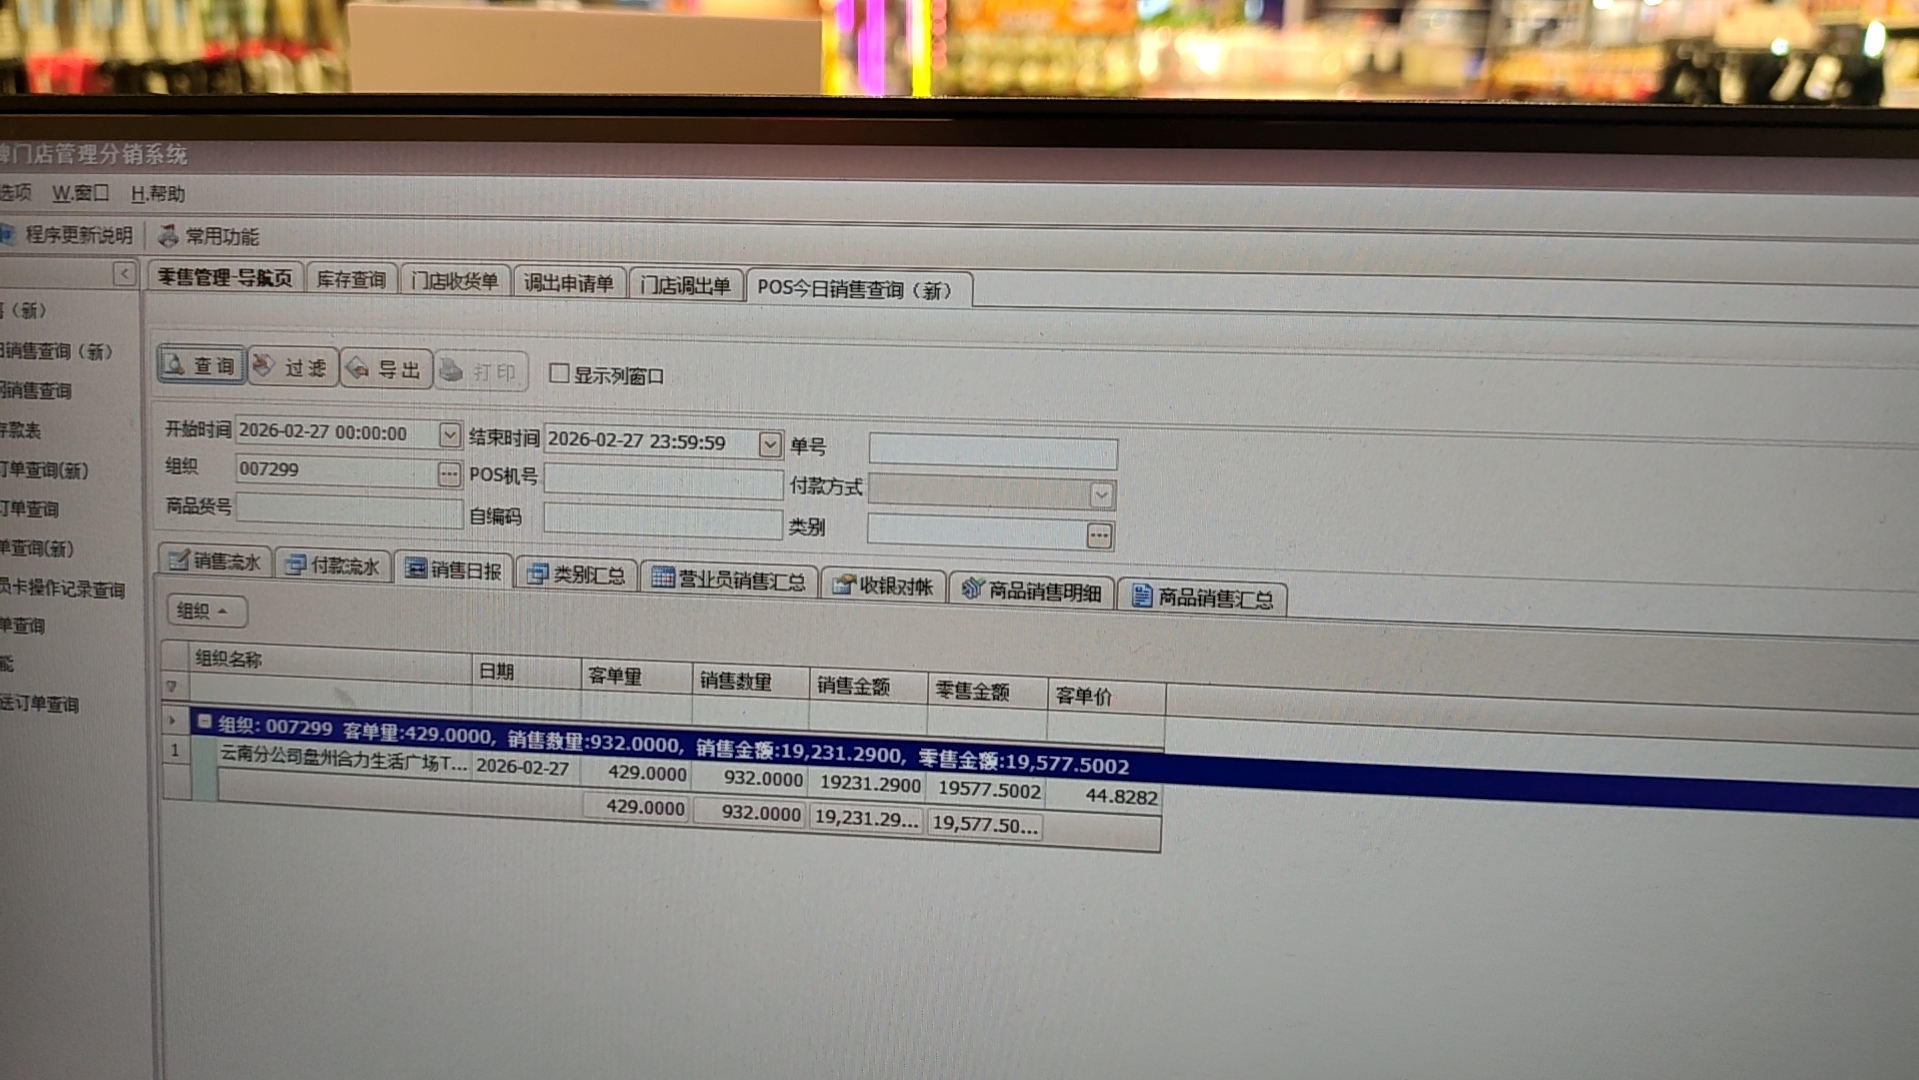Click the 打印 print toolbar button
Image resolution: width=1919 pixels, height=1080 pixels.
coord(481,372)
